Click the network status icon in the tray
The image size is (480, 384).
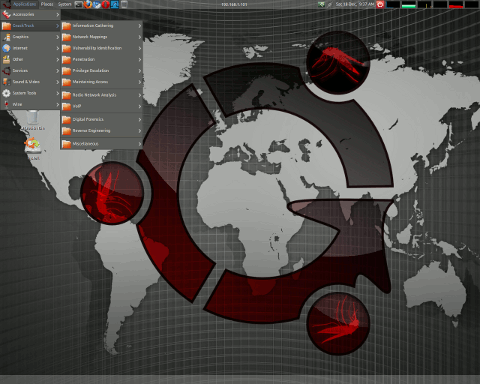point(321,4)
